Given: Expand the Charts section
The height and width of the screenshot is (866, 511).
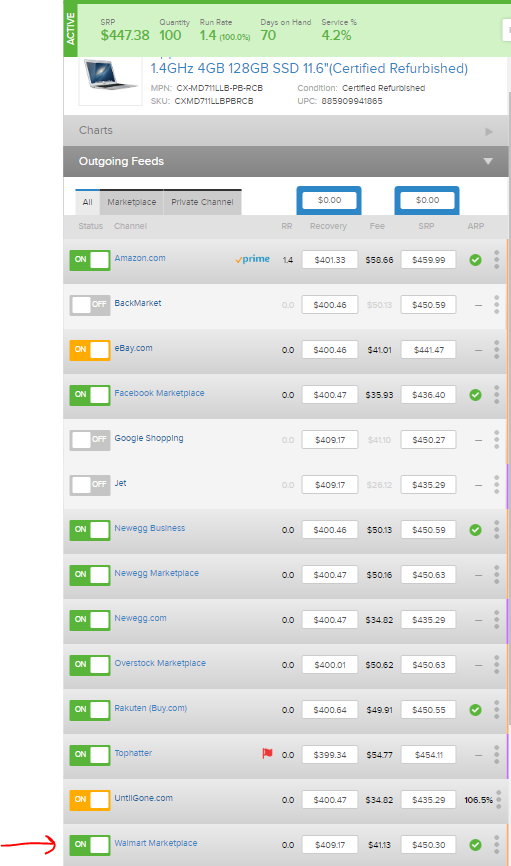Looking at the screenshot, I should [286, 131].
